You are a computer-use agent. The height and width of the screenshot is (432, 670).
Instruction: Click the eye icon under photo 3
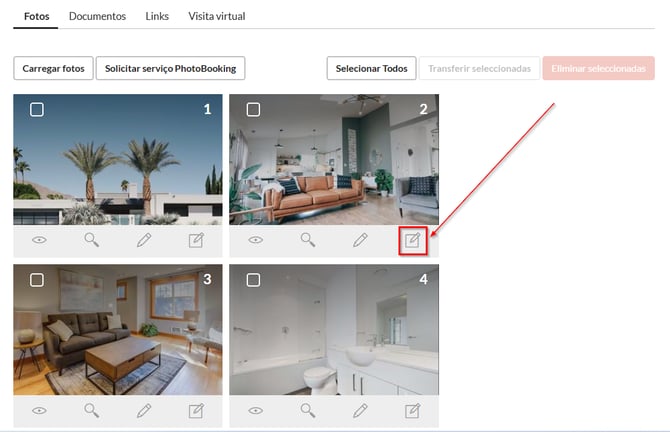pyautogui.click(x=40, y=410)
